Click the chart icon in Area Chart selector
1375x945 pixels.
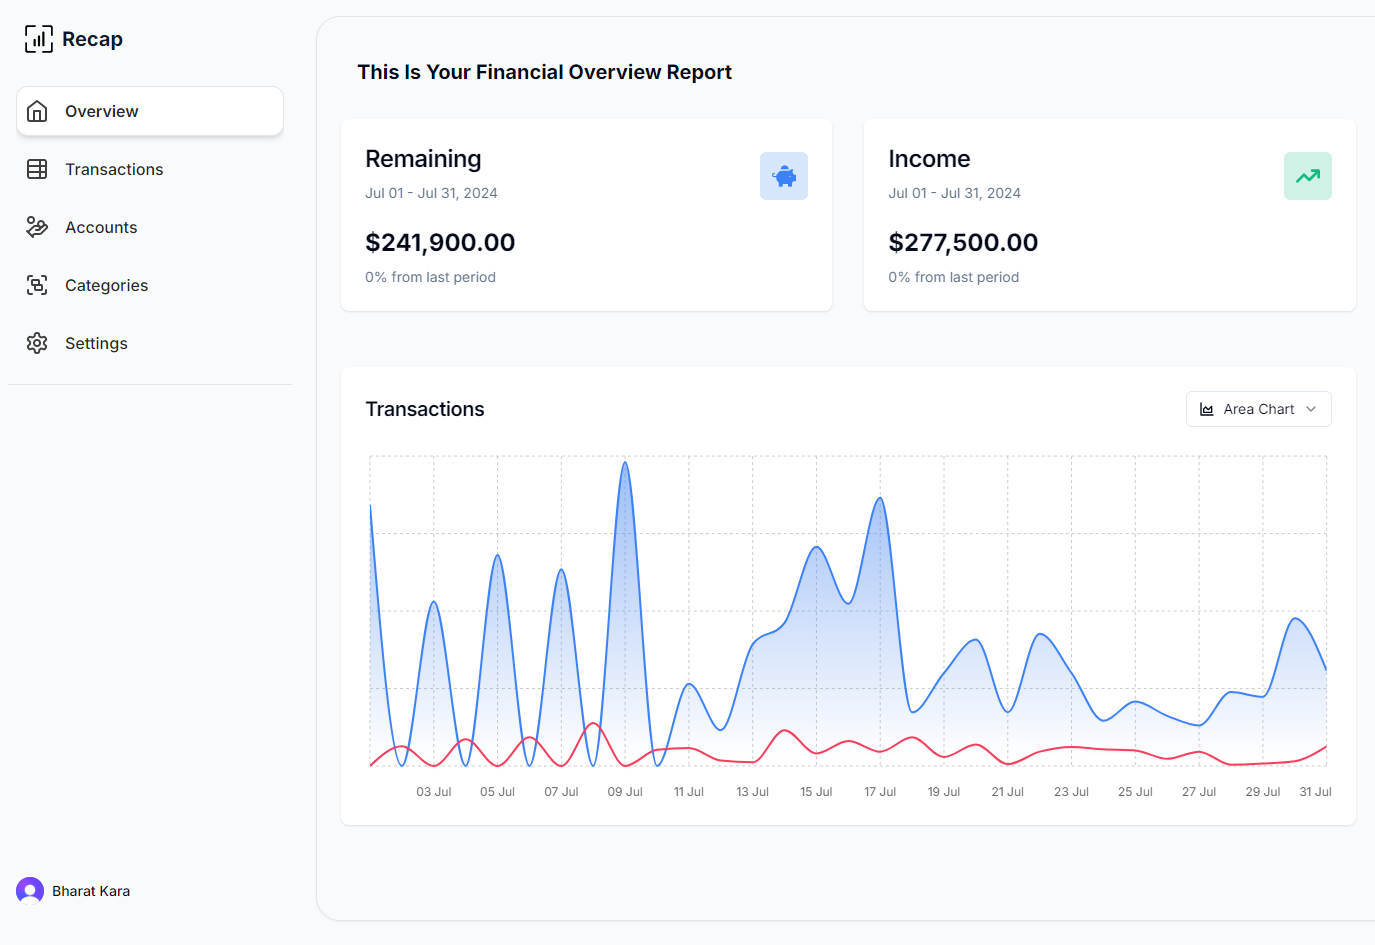[x=1207, y=409]
